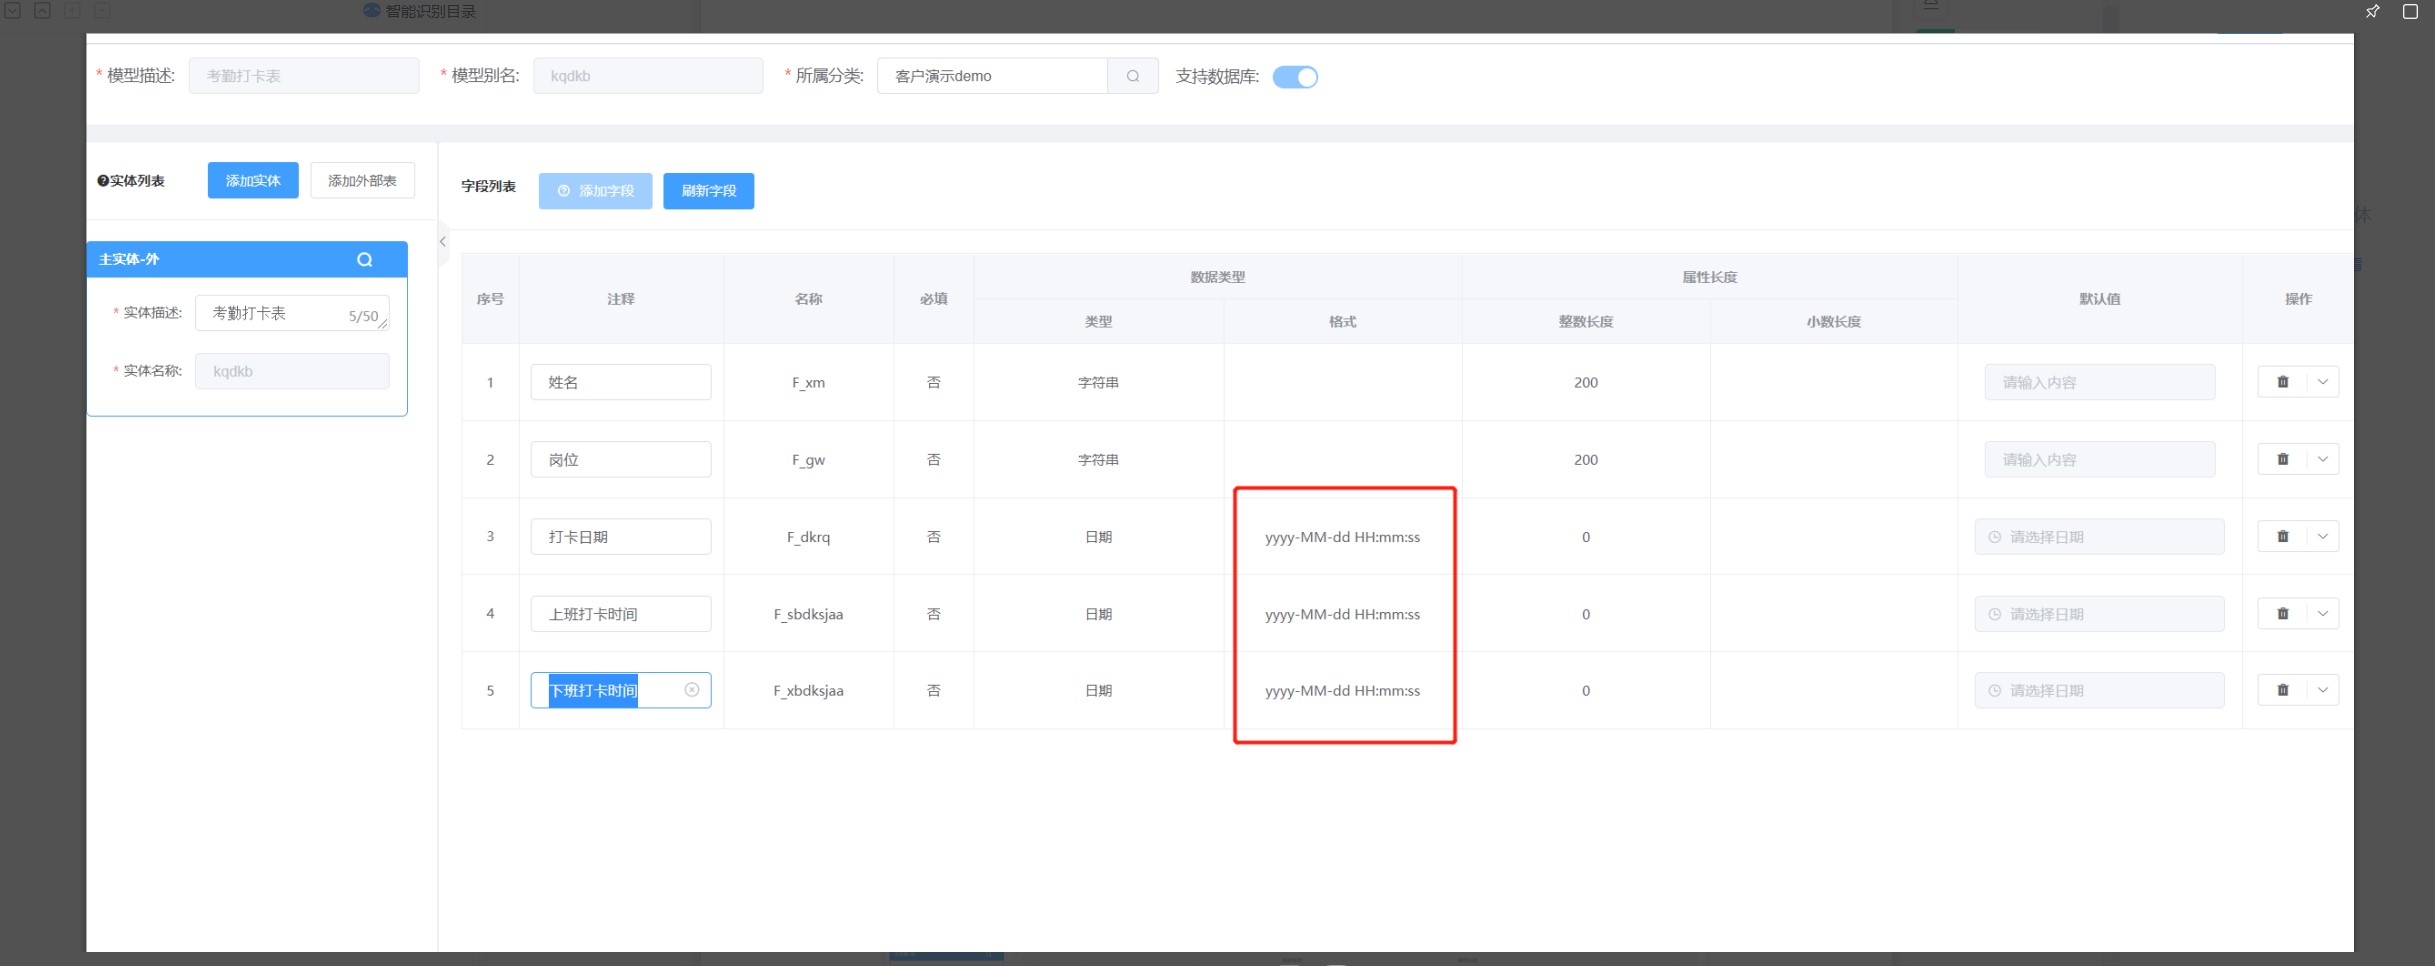Click the 实体描述 text field
Screen dimensions: 2435x966
pos(278,313)
